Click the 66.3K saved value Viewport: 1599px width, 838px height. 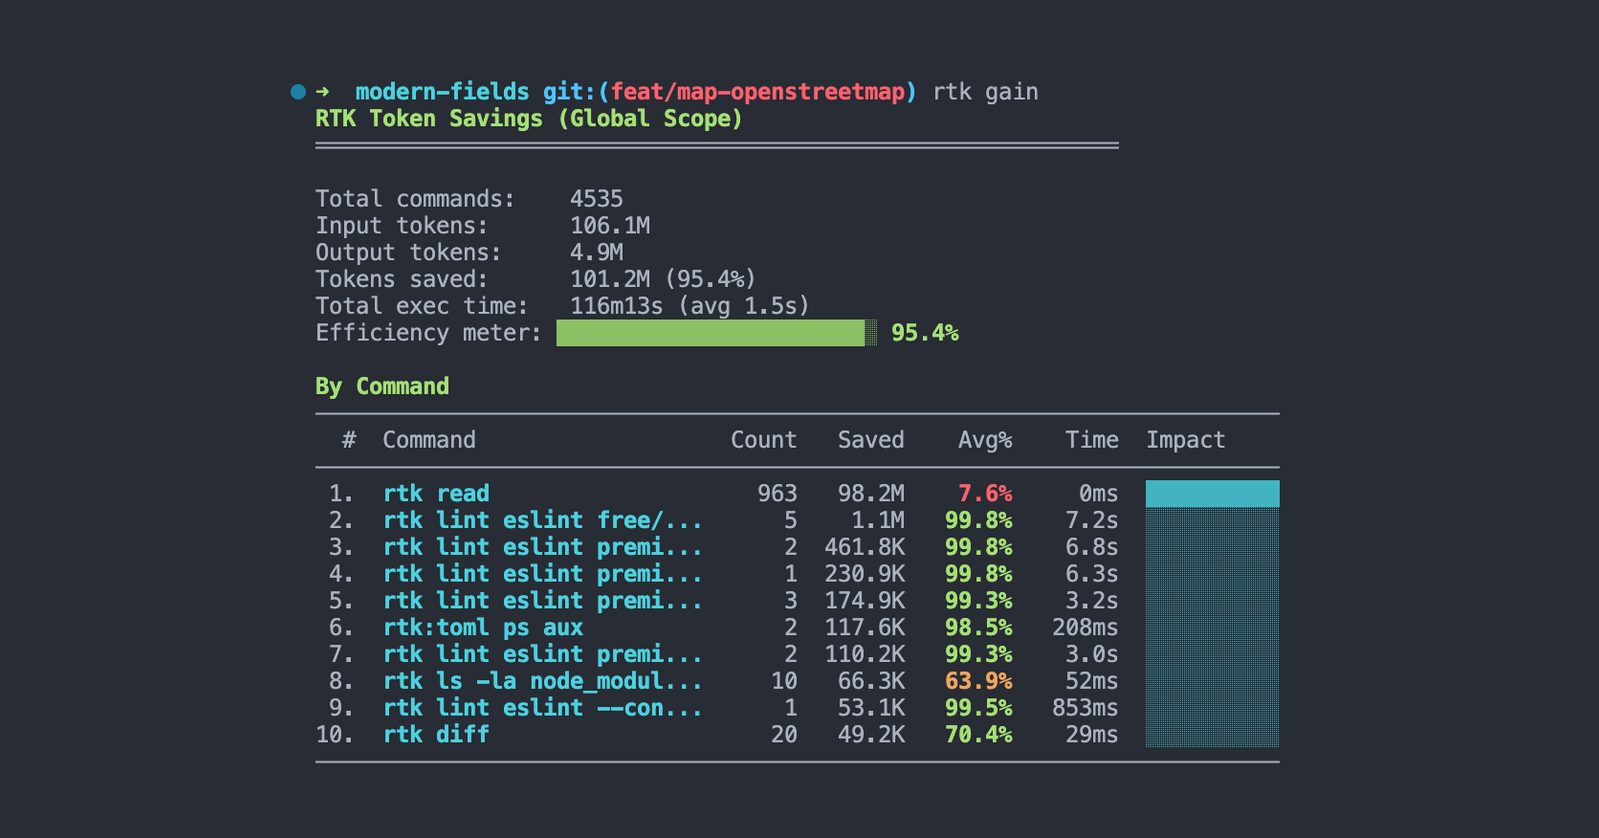click(x=871, y=681)
